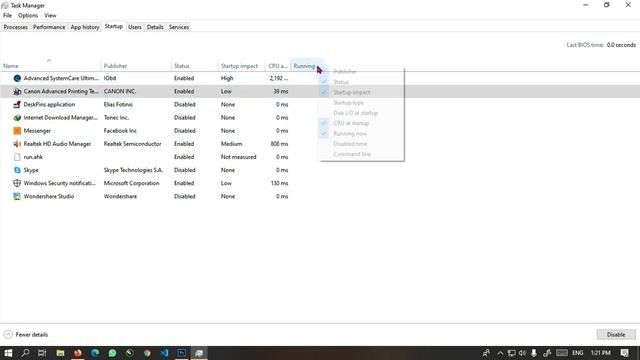This screenshot has height=360, width=640.
Task: Open the notification center icon
Action: pyautogui.click(x=624, y=353)
